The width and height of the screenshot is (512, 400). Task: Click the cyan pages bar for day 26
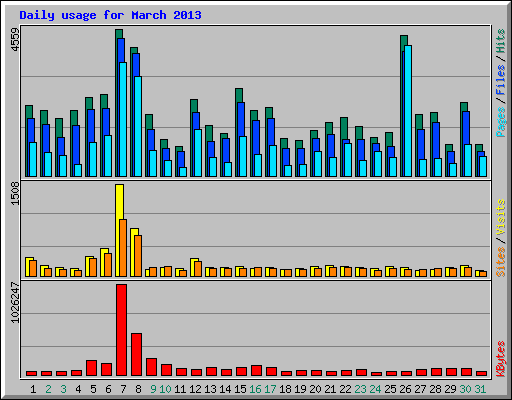408,111
